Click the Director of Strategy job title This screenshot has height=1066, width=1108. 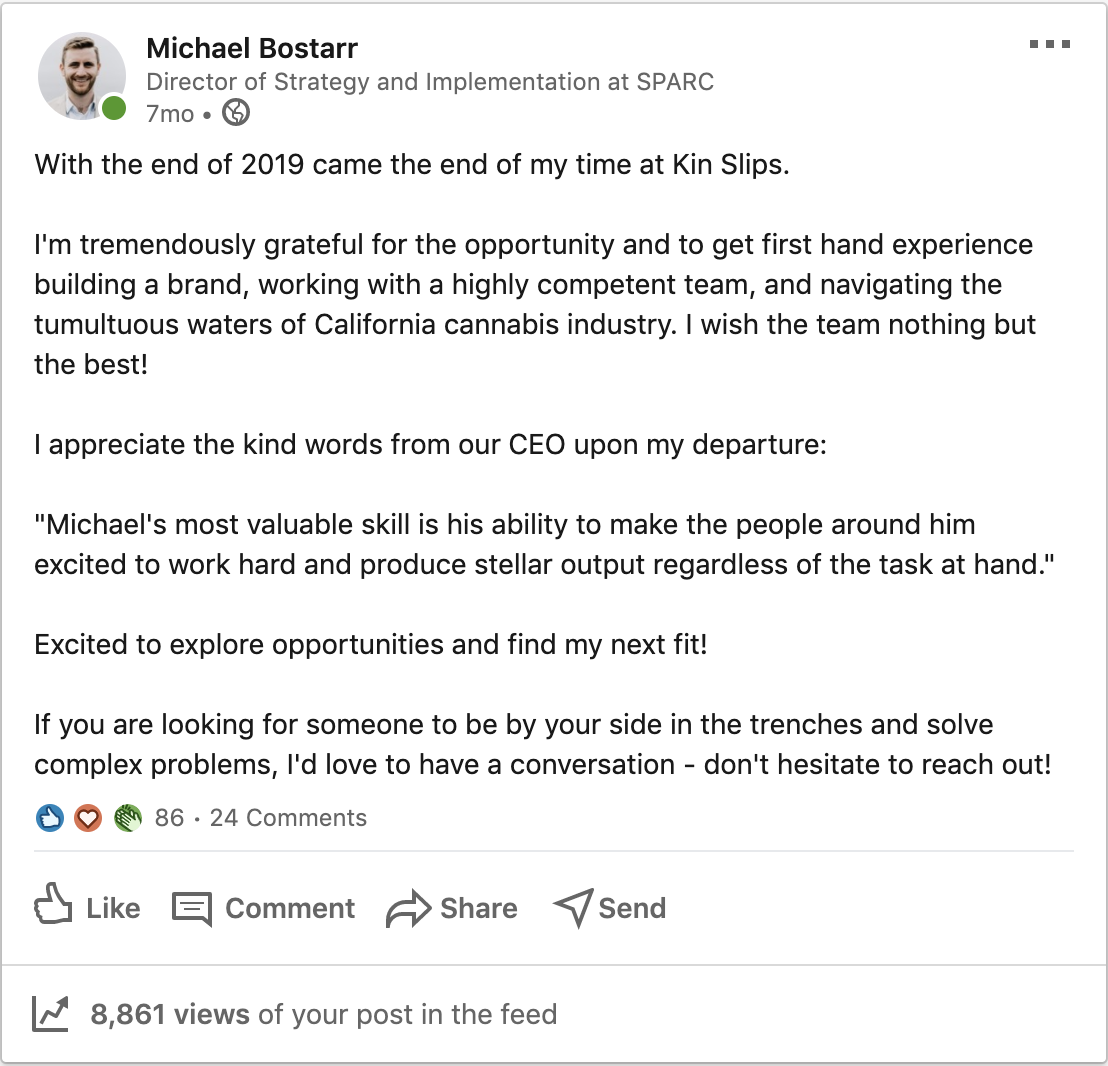click(430, 82)
